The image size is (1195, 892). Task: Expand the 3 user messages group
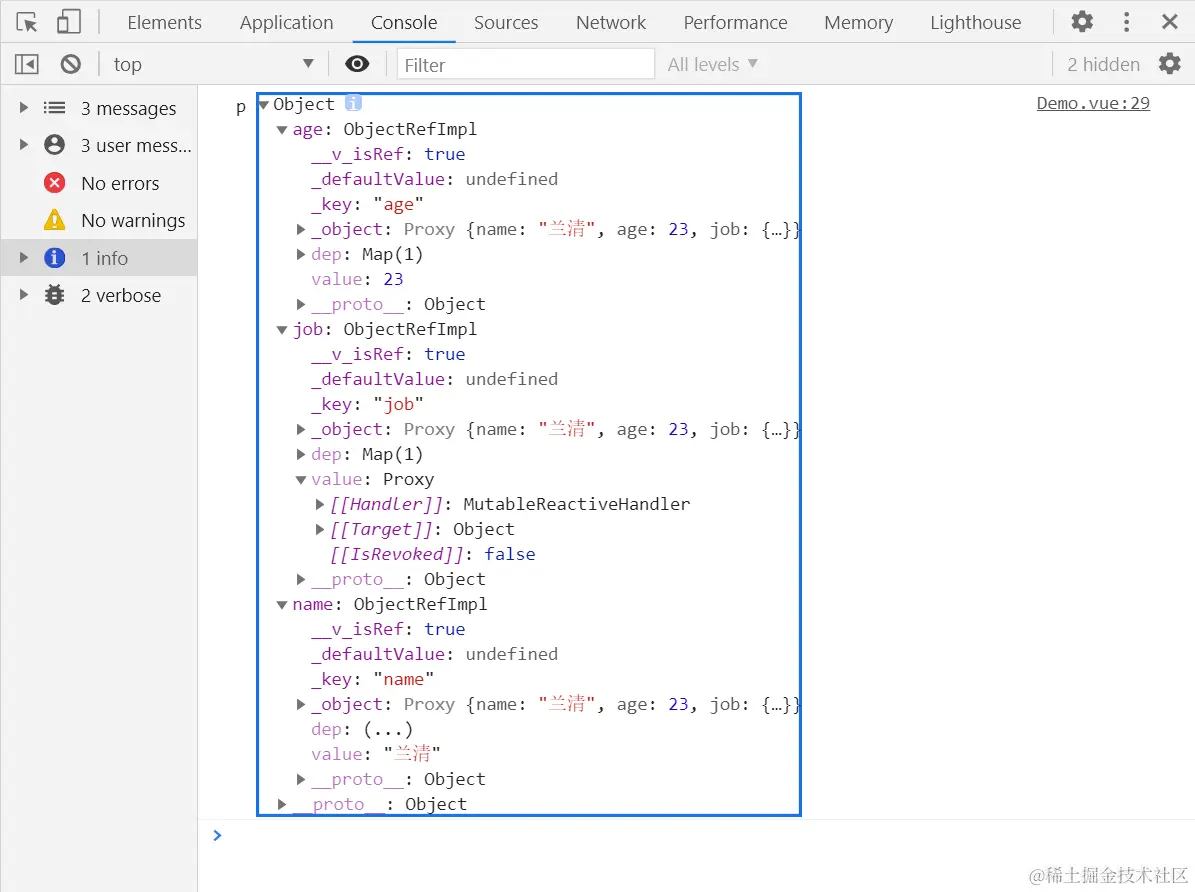(x=24, y=145)
